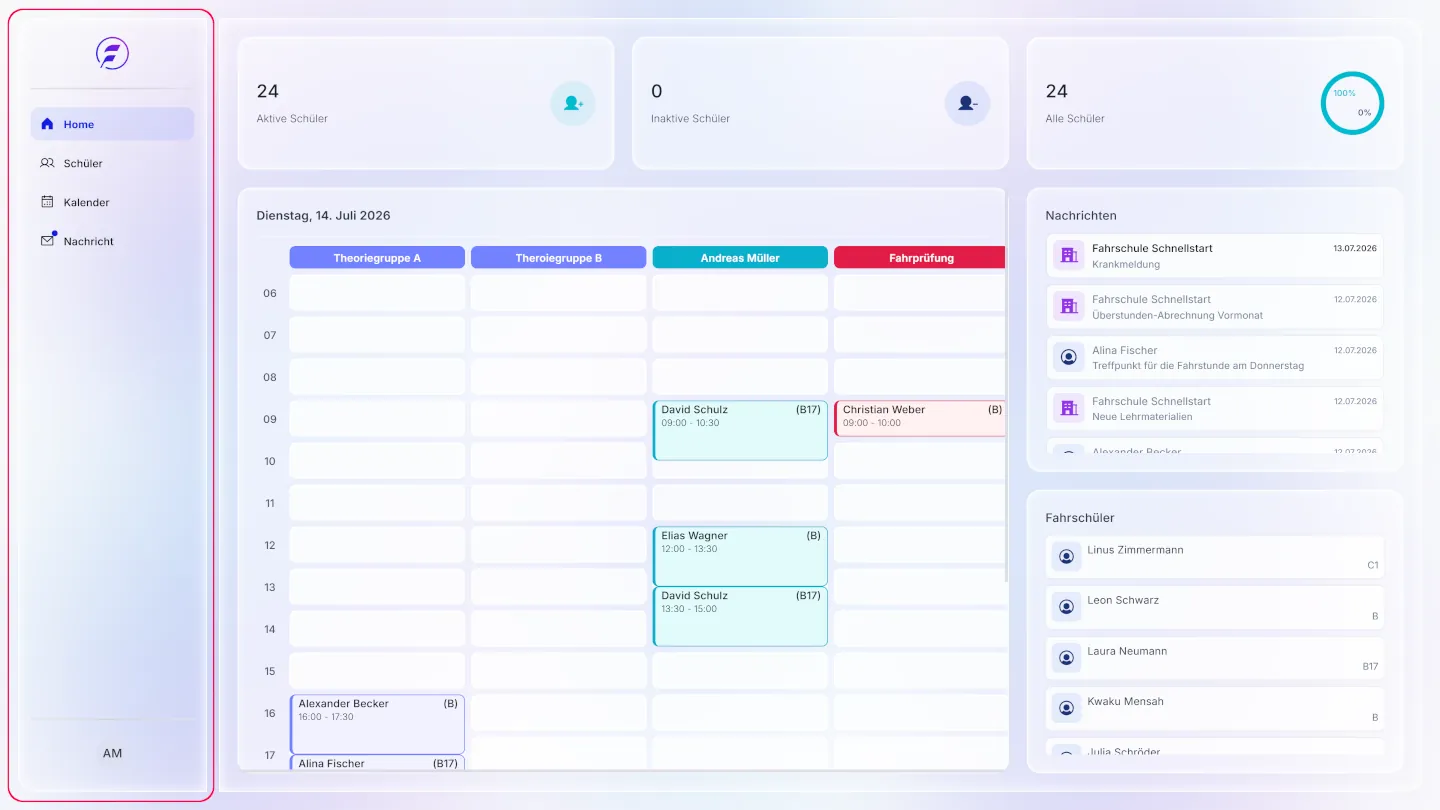Click the avatar icon next to Linus Zimmermann
Viewport: 1440px width, 810px height.
[1067, 556]
